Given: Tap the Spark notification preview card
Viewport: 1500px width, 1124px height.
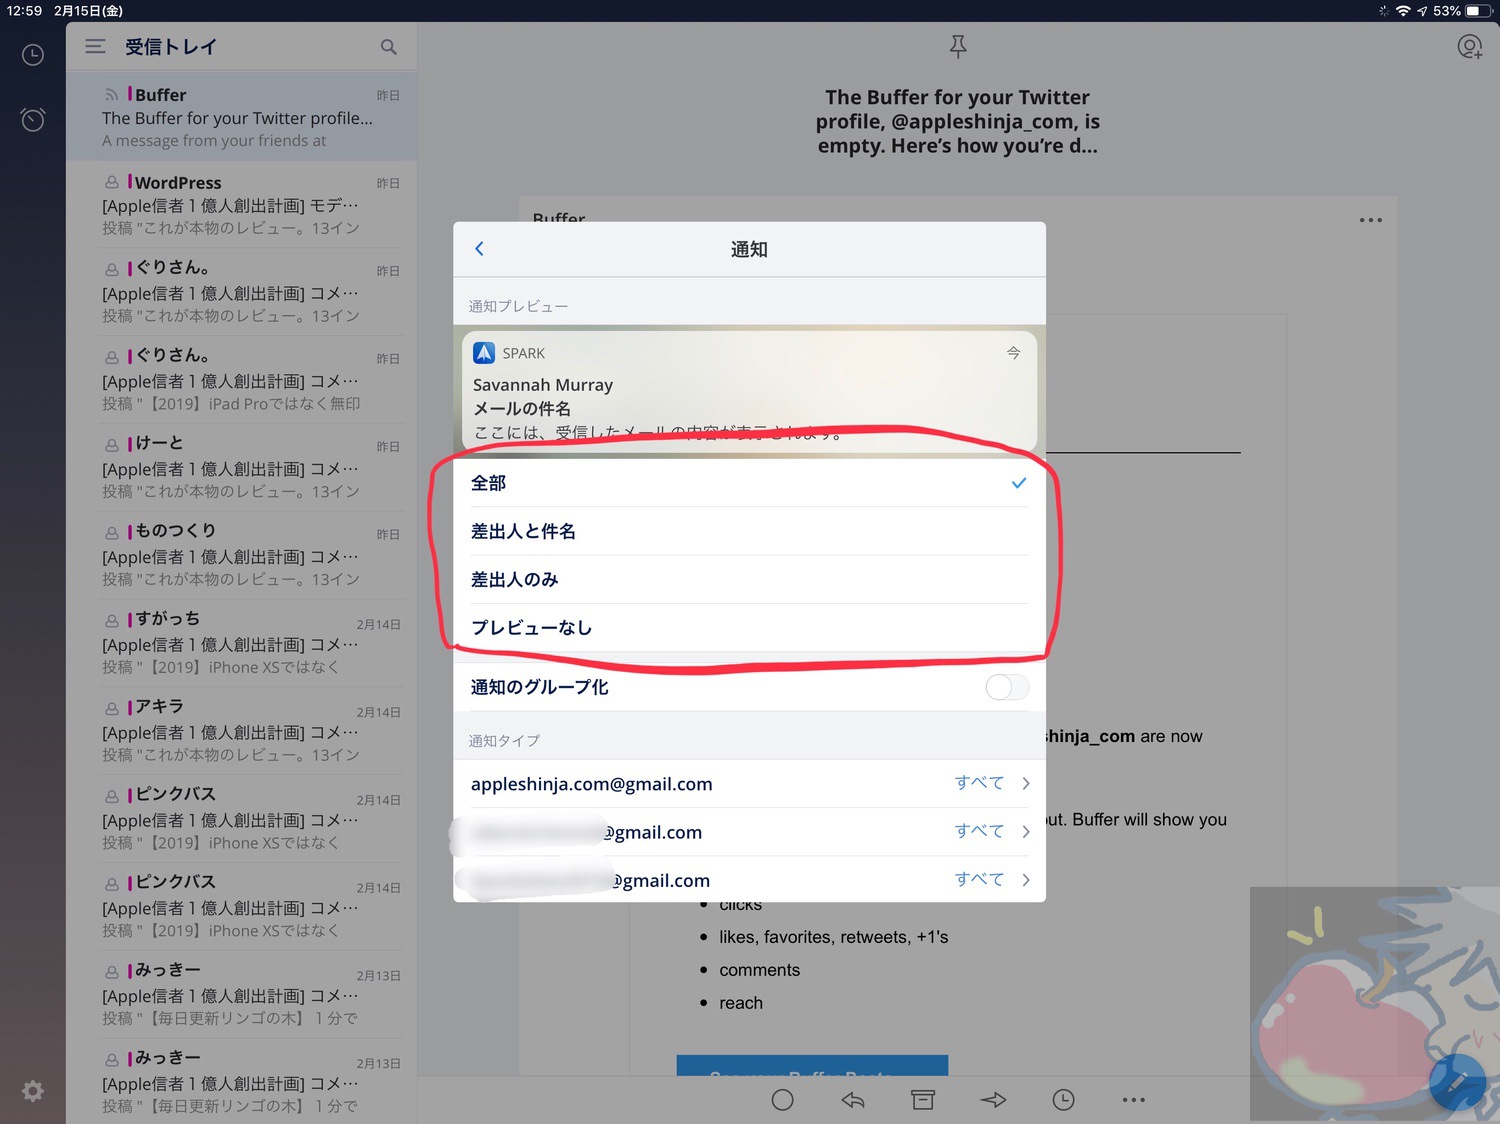Looking at the screenshot, I should click(x=749, y=391).
